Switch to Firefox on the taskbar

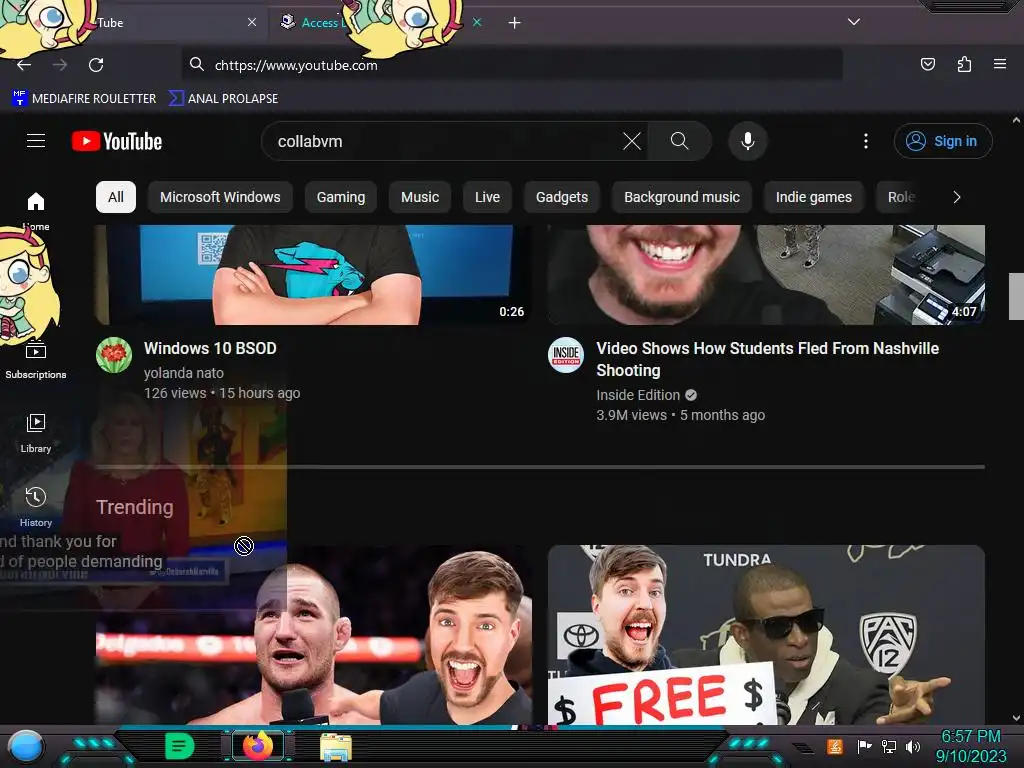258,746
